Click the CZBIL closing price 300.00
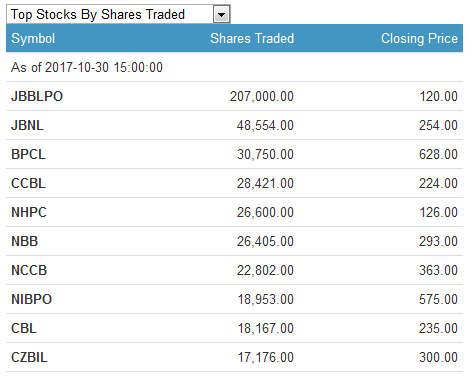The image size is (472, 377). pos(438,357)
